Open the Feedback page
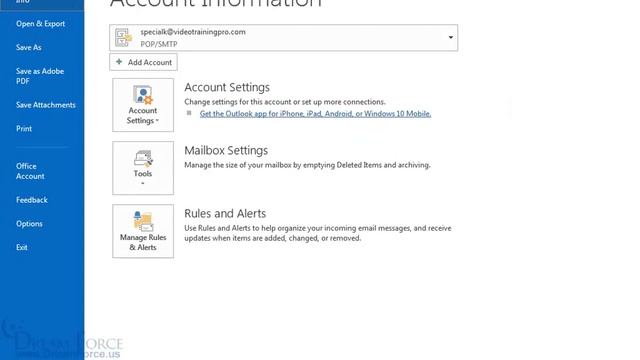The height and width of the screenshot is (360, 640). [32, 200]
